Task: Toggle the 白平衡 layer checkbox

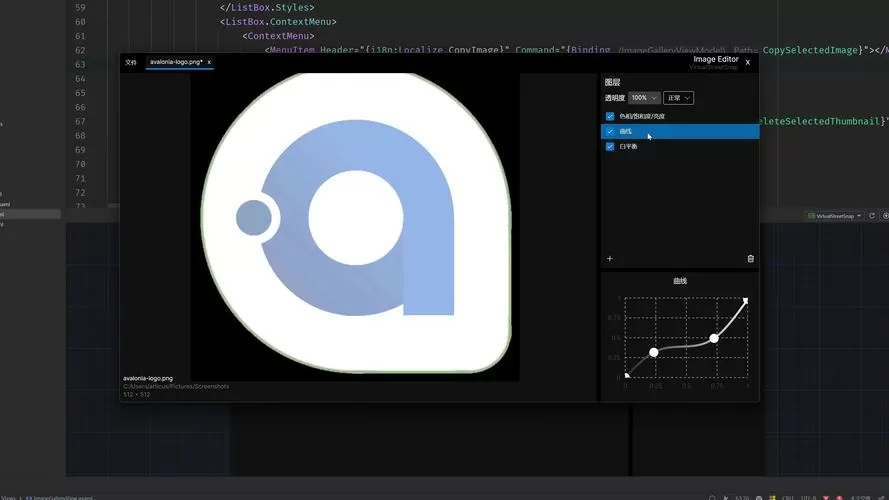Action: [610, 146]
